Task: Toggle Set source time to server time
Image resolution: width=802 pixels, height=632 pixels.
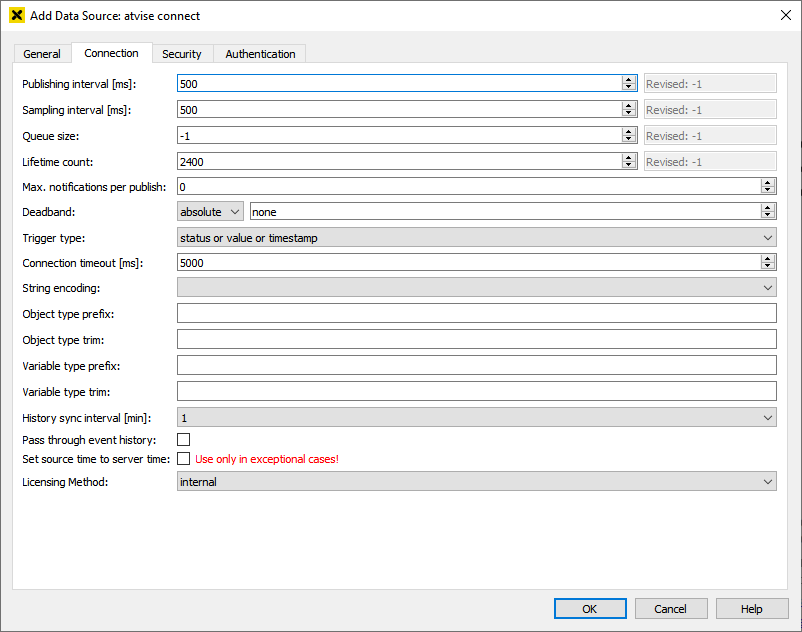Action: pyautogui.click(x=184, y=459)
